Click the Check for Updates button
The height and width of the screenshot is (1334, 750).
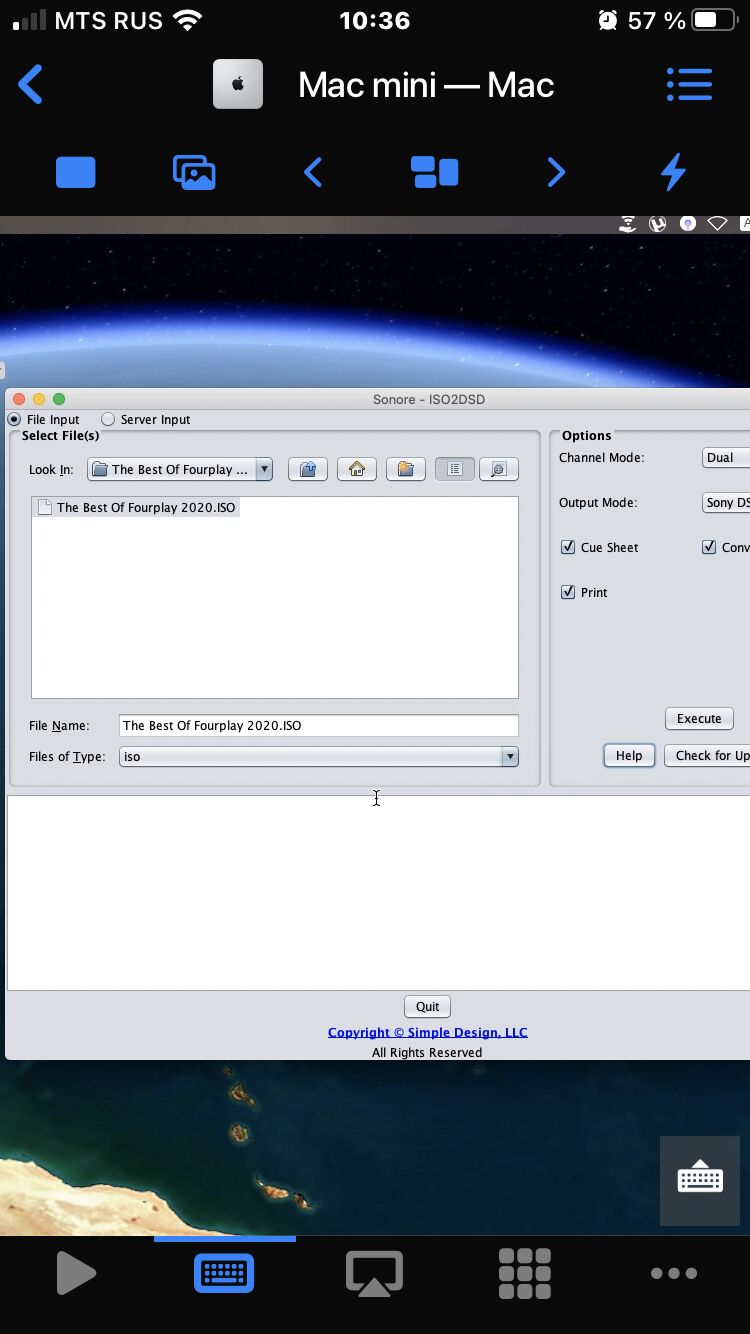click(x=708, y=755)
